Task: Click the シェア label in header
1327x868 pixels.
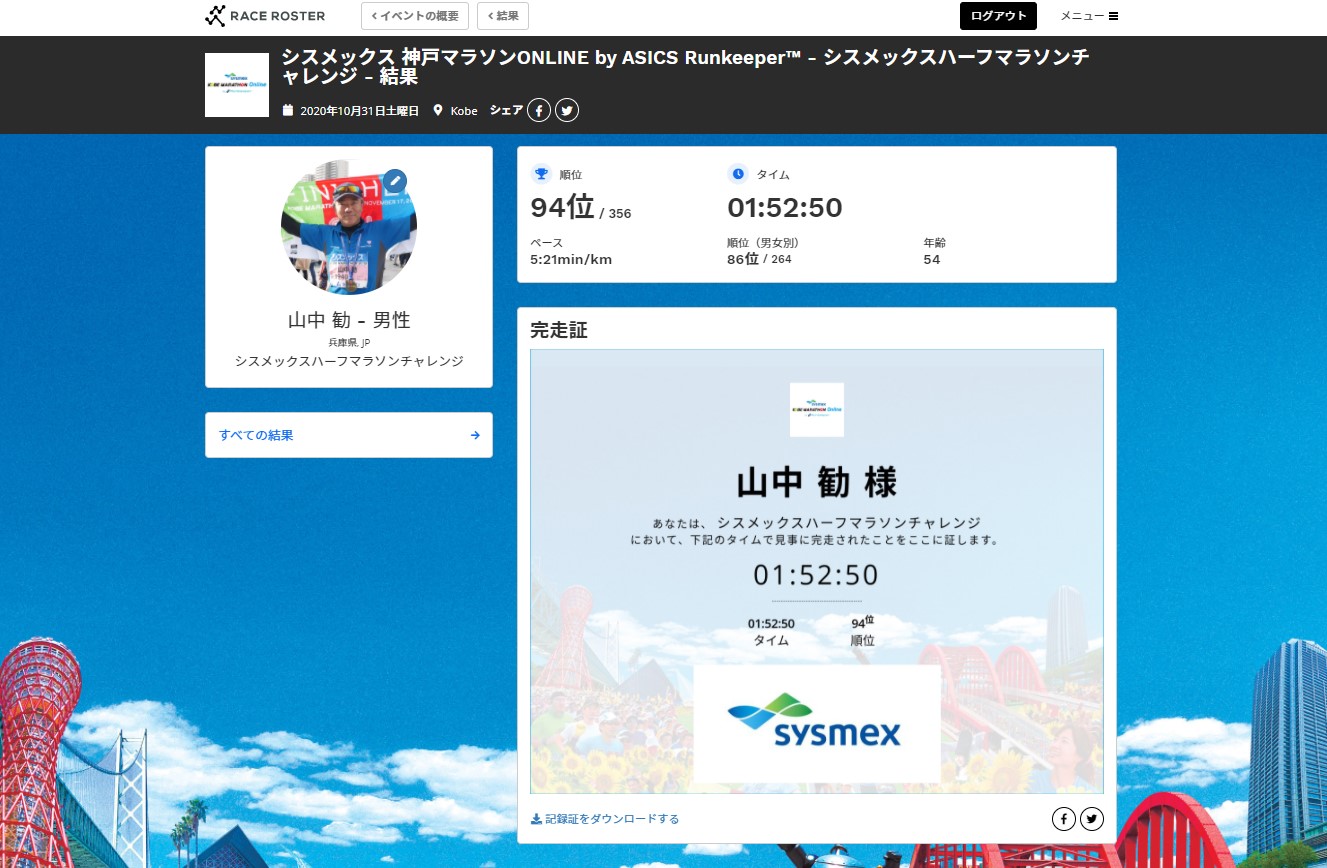Action: [506, 111]
